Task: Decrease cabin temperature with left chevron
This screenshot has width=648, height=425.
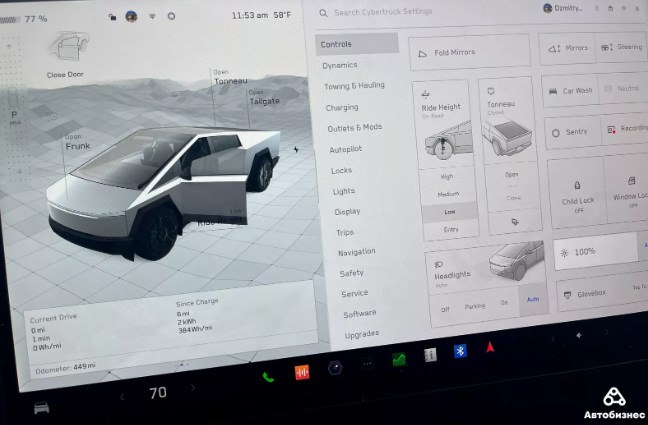Action: tap(122, 397)
